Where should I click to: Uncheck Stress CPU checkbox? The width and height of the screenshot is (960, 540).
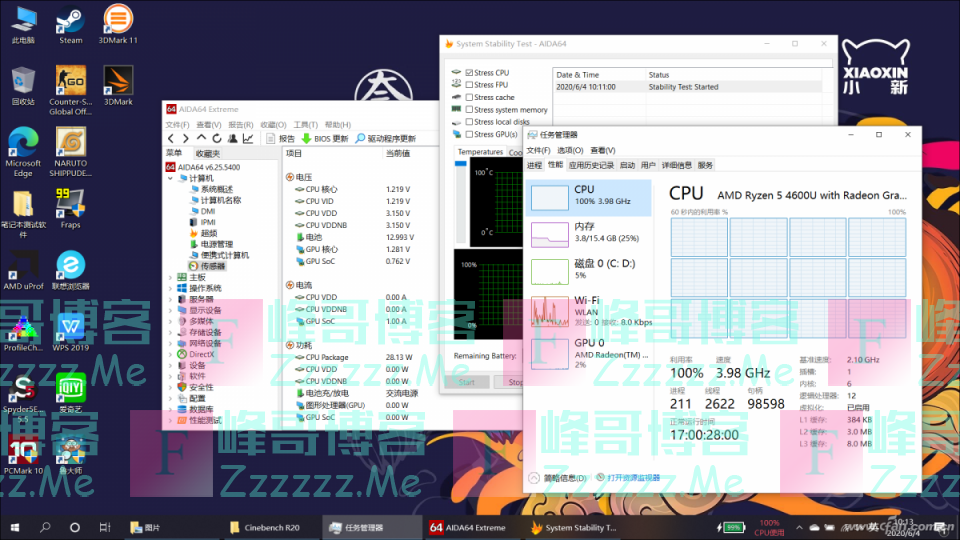(x=469, y=72)
